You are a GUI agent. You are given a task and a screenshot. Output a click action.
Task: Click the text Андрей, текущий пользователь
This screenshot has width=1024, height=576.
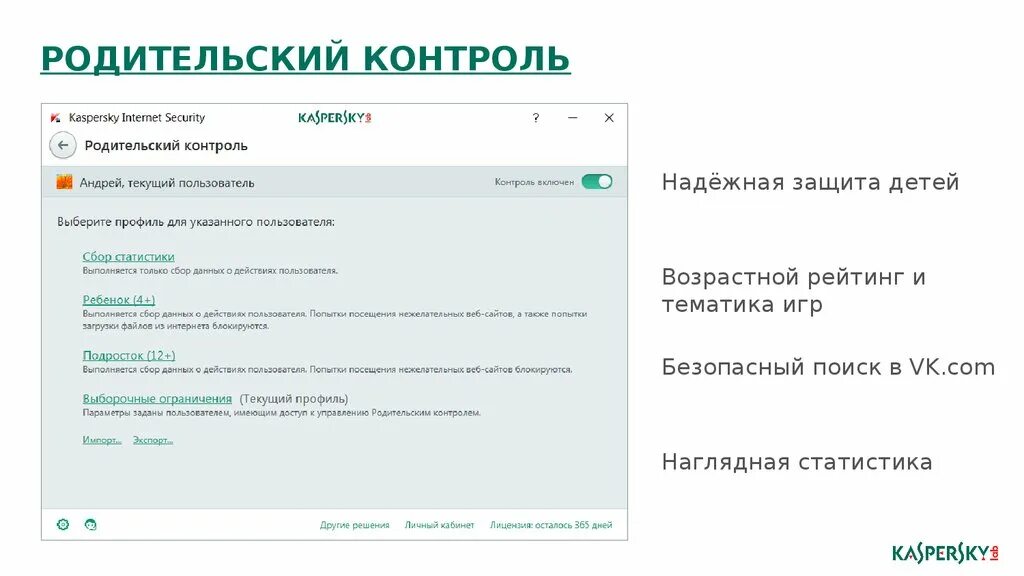point(167,183)
